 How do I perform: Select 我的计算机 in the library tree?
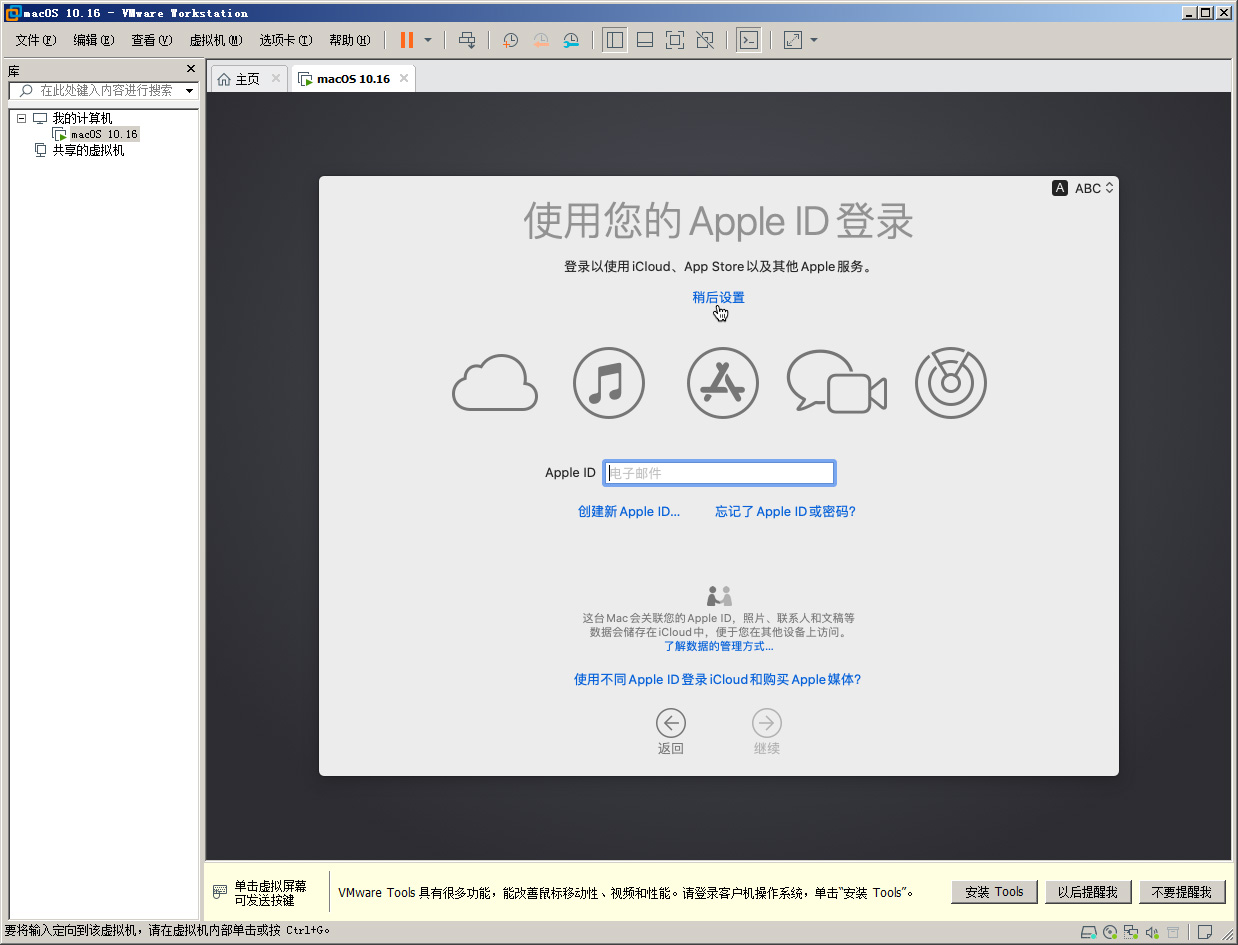point(82,118)
